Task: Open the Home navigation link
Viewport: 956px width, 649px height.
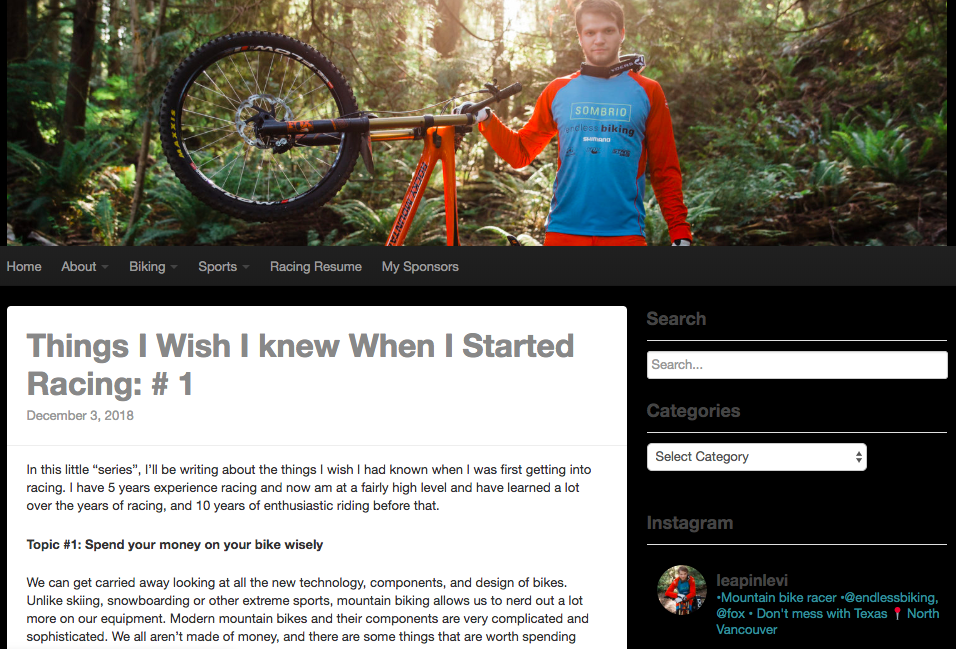Action: [24, 267]
